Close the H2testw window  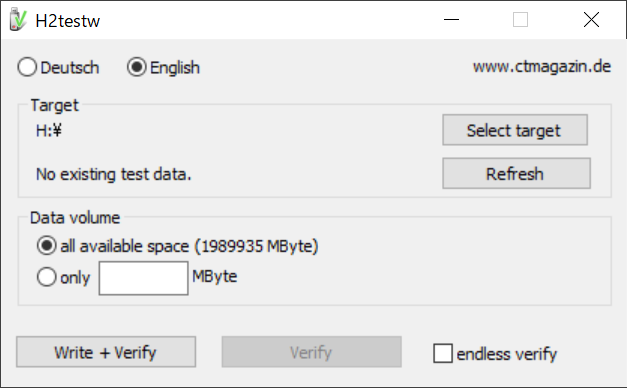(x=591, y=20)
